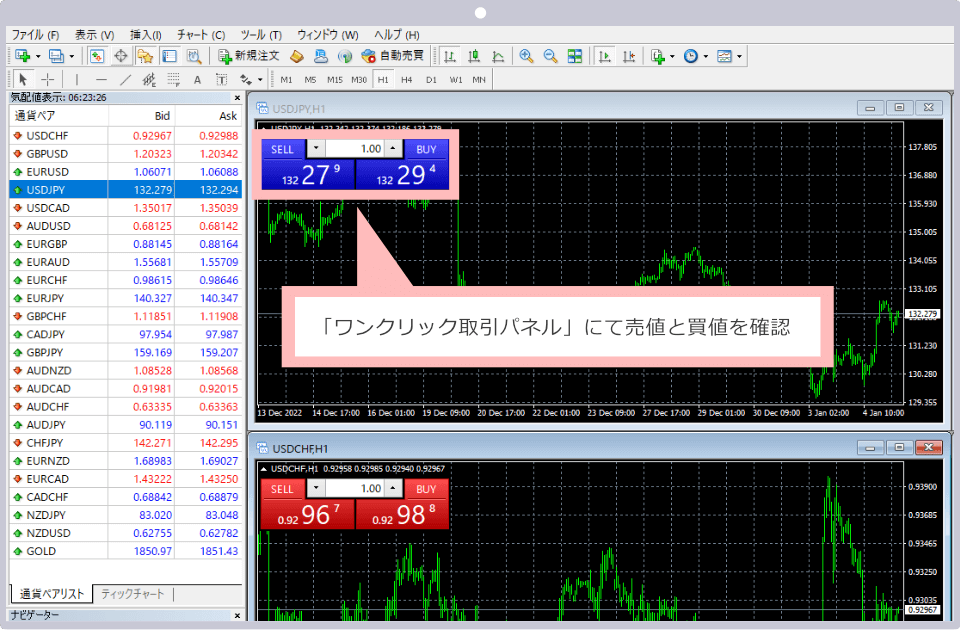This screenshot has width=960, height=630.
Task: Open the チャート (C) menu
Action: point(201,34)
